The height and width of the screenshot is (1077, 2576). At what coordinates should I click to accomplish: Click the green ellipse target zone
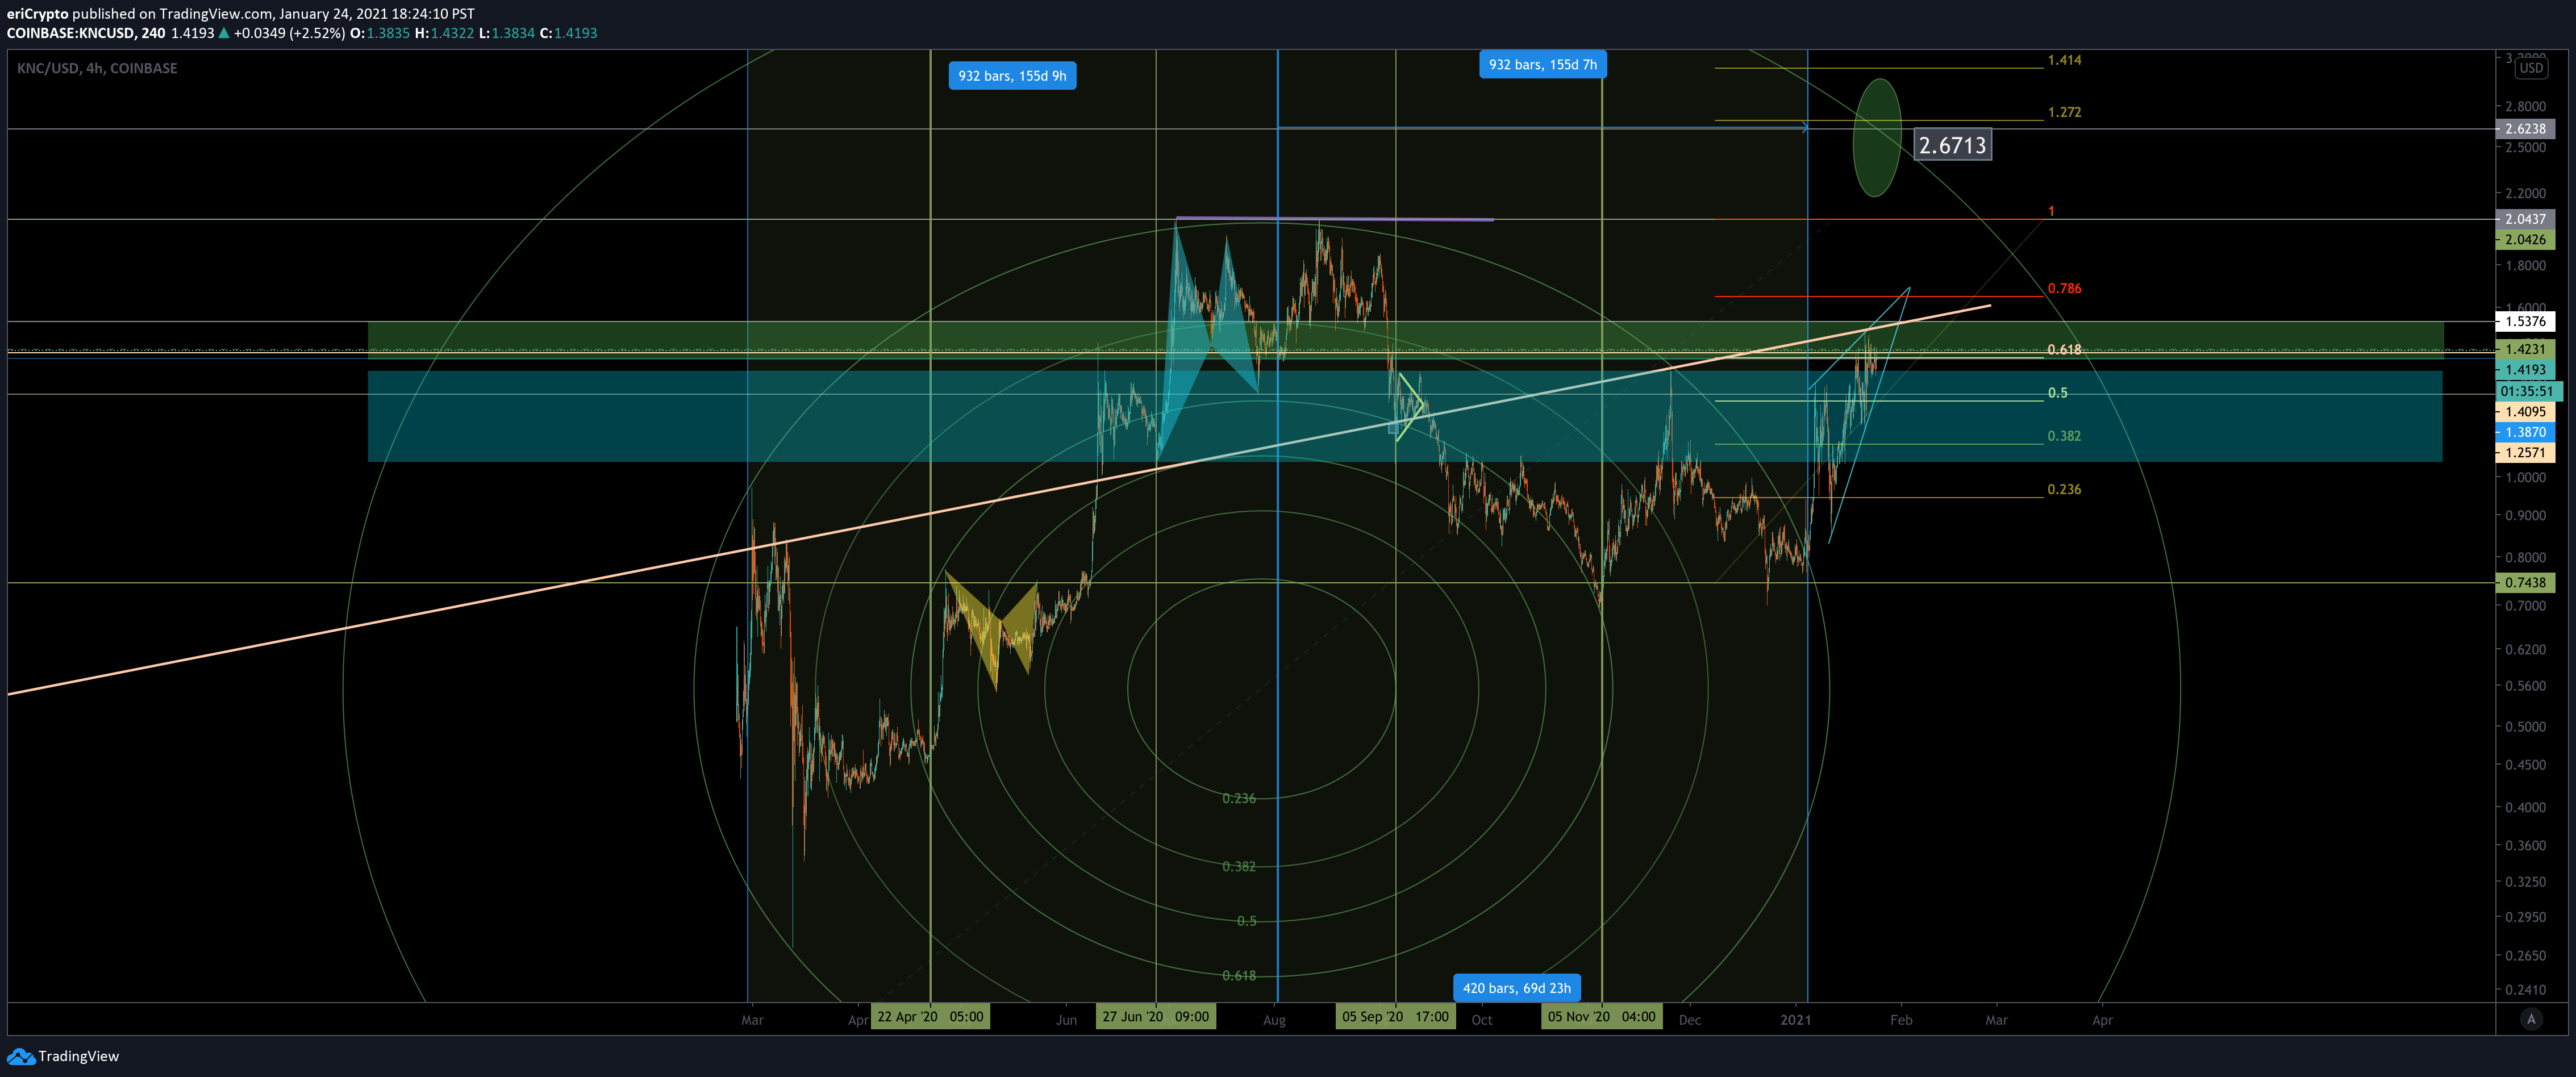tap(1876, 138)
